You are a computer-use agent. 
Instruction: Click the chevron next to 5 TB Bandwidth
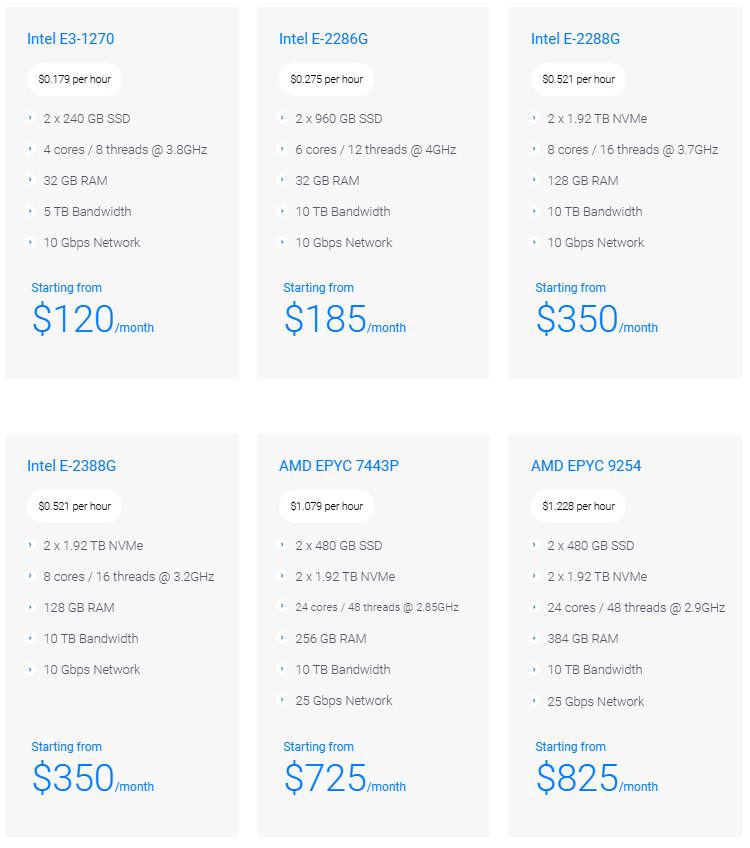(x=32, y=211)
